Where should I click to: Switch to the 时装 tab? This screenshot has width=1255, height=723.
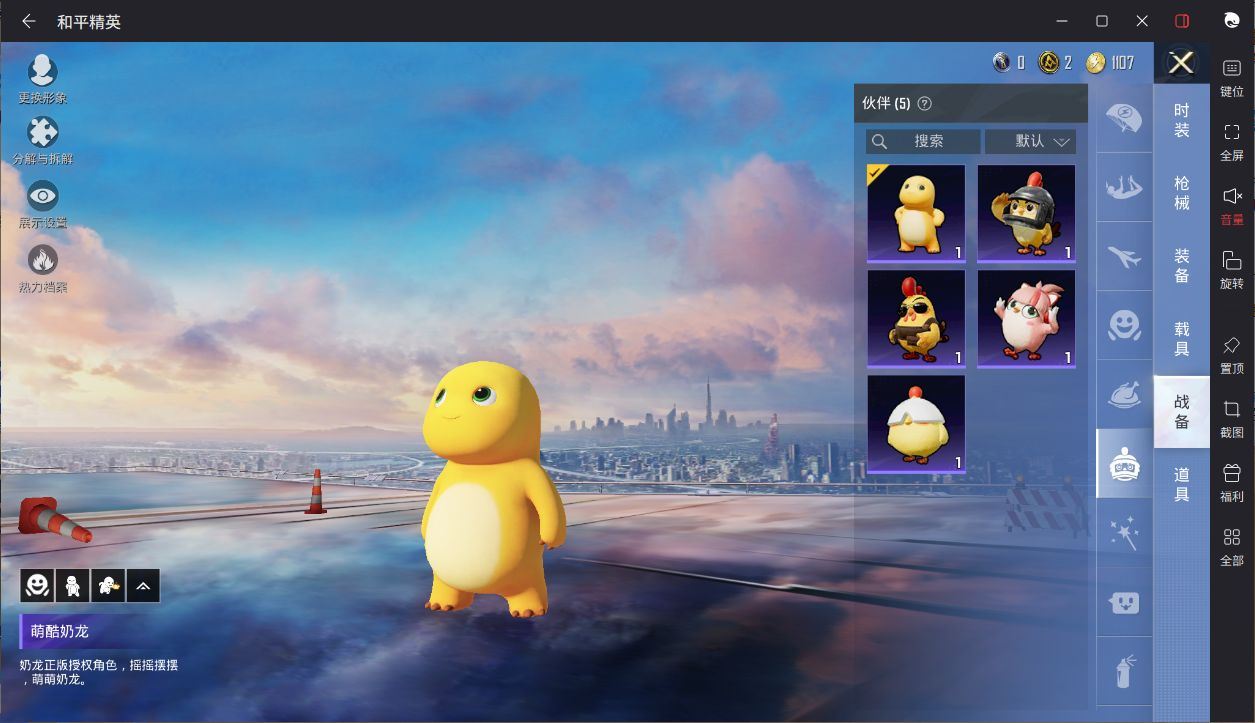(1181, 120)
